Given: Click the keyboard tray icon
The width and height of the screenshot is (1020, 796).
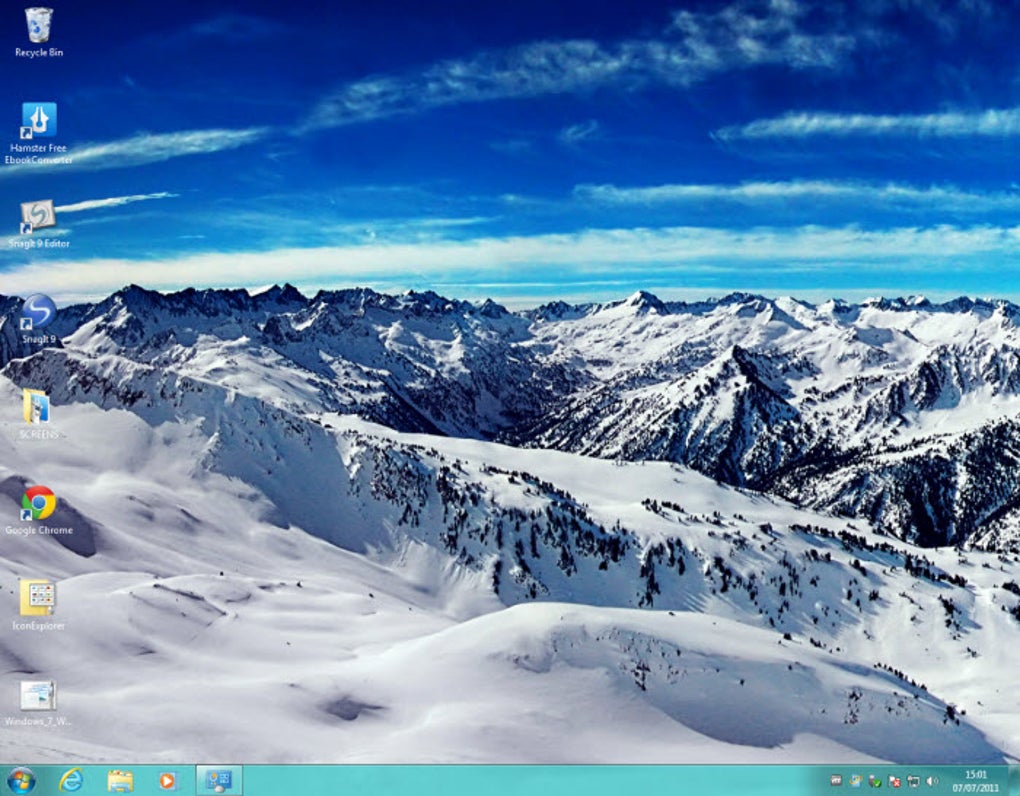Looking at the screenshot, I should (836, 781).
